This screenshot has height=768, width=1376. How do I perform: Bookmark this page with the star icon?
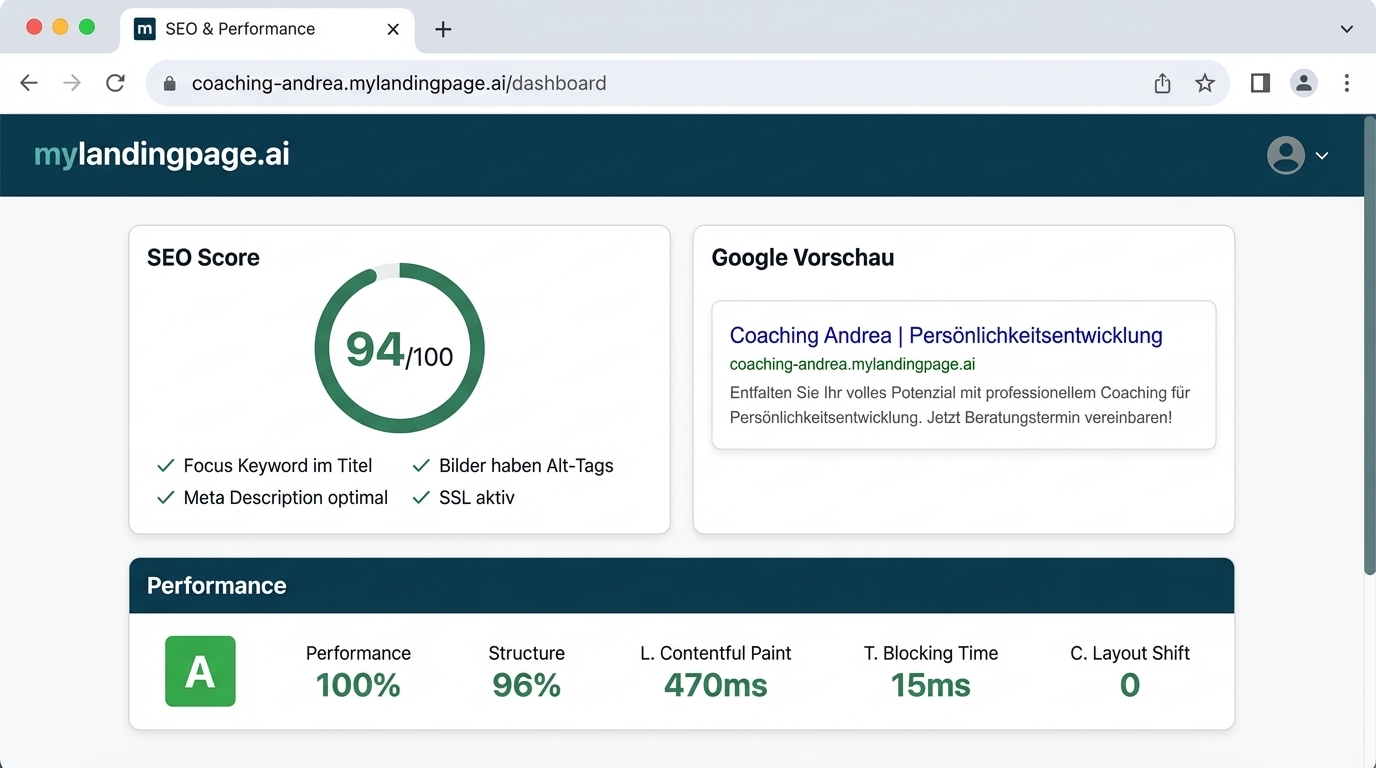point(1205,83)
